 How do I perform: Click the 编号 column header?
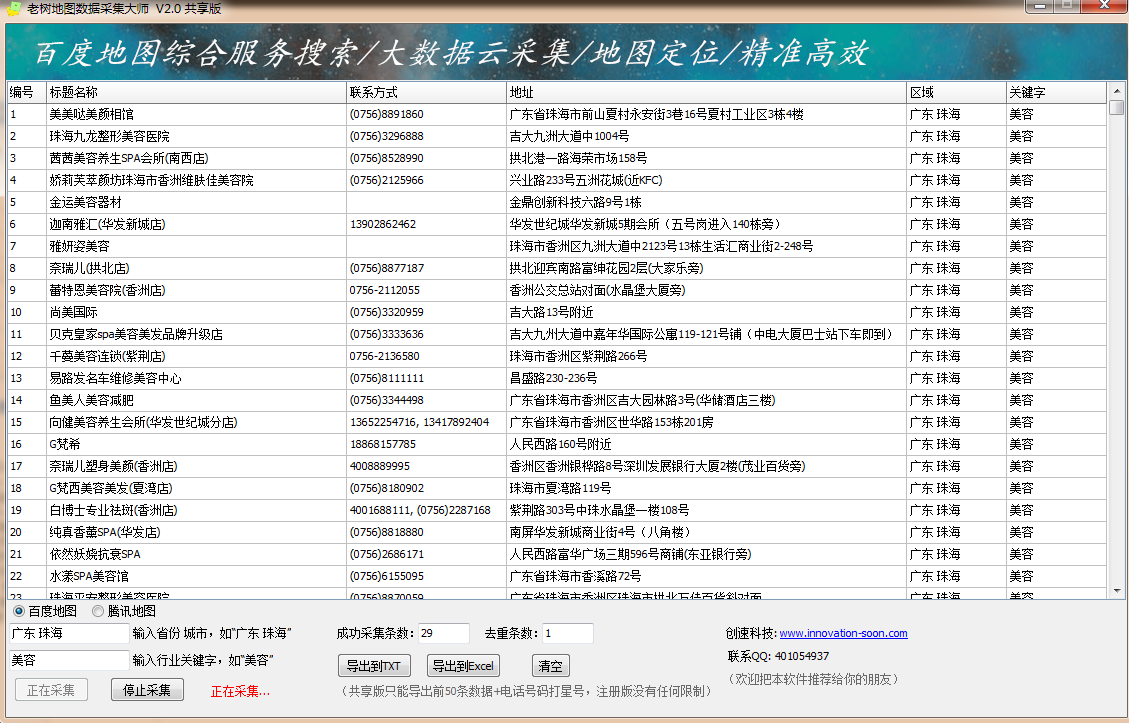pyautogui.click(x=27, y=92)
